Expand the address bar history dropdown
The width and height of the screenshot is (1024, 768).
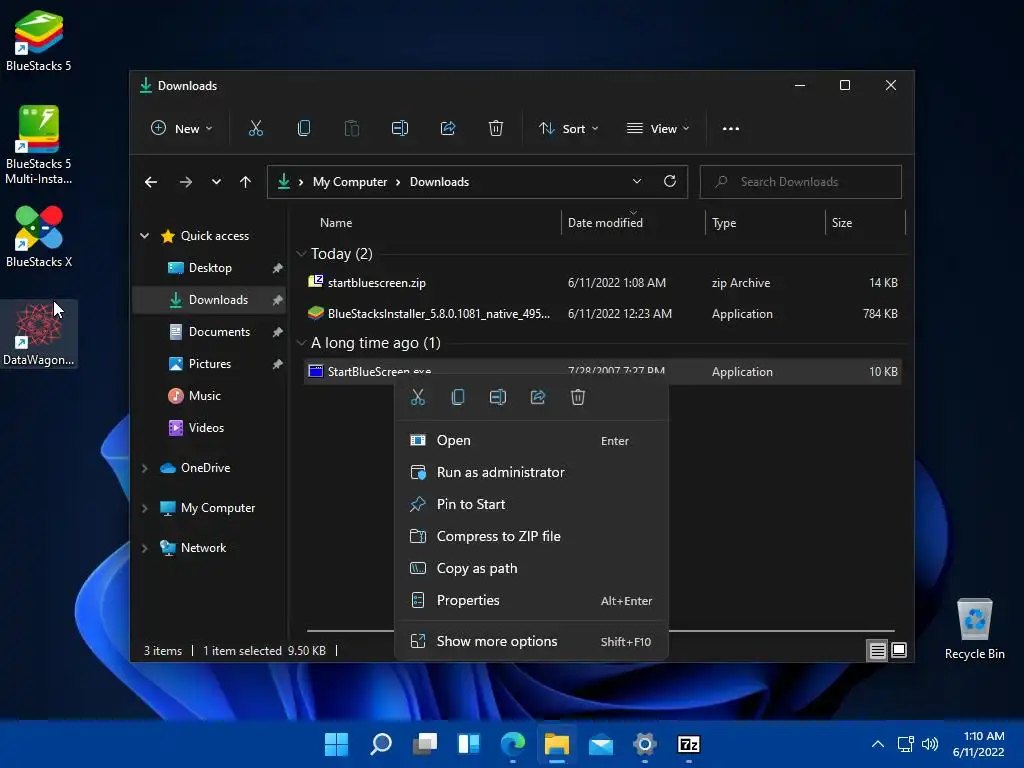coord(637,182)
